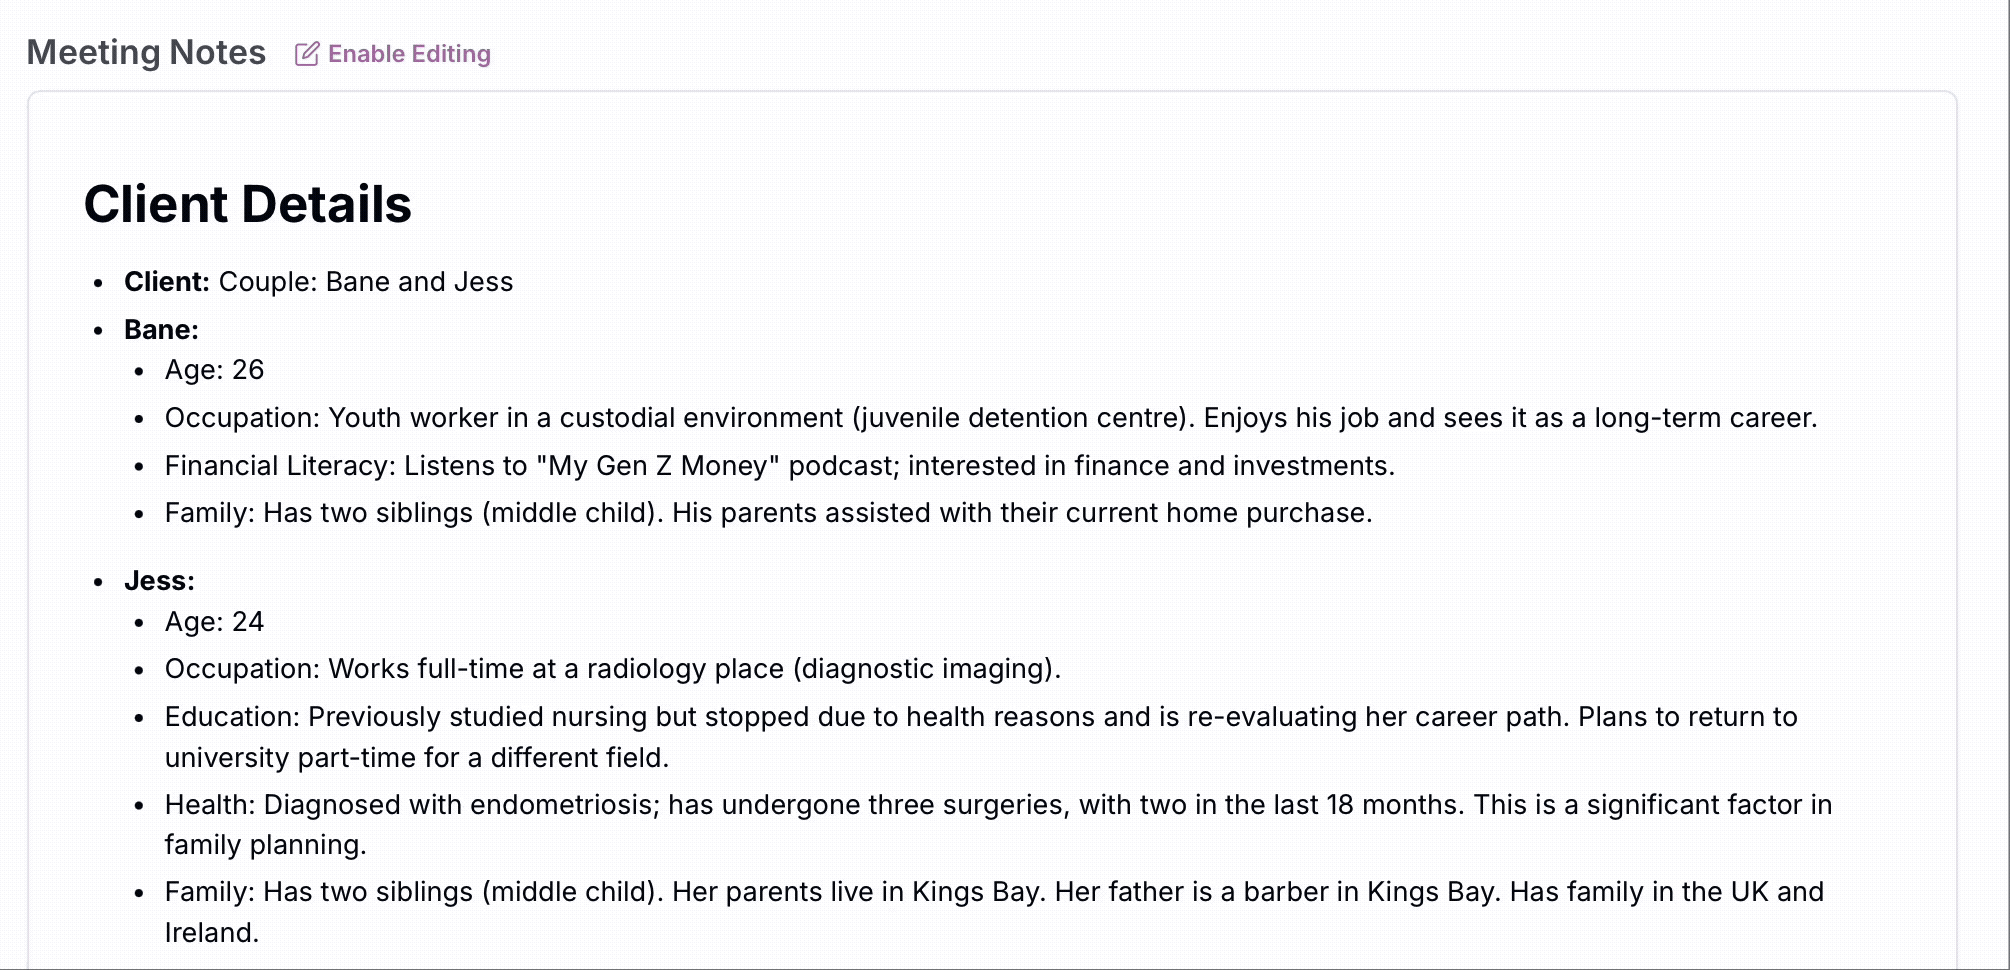This screenshot has height=970, width=2010.
Task: Click the Youth worker occupation line
Action: coord(991,418)
